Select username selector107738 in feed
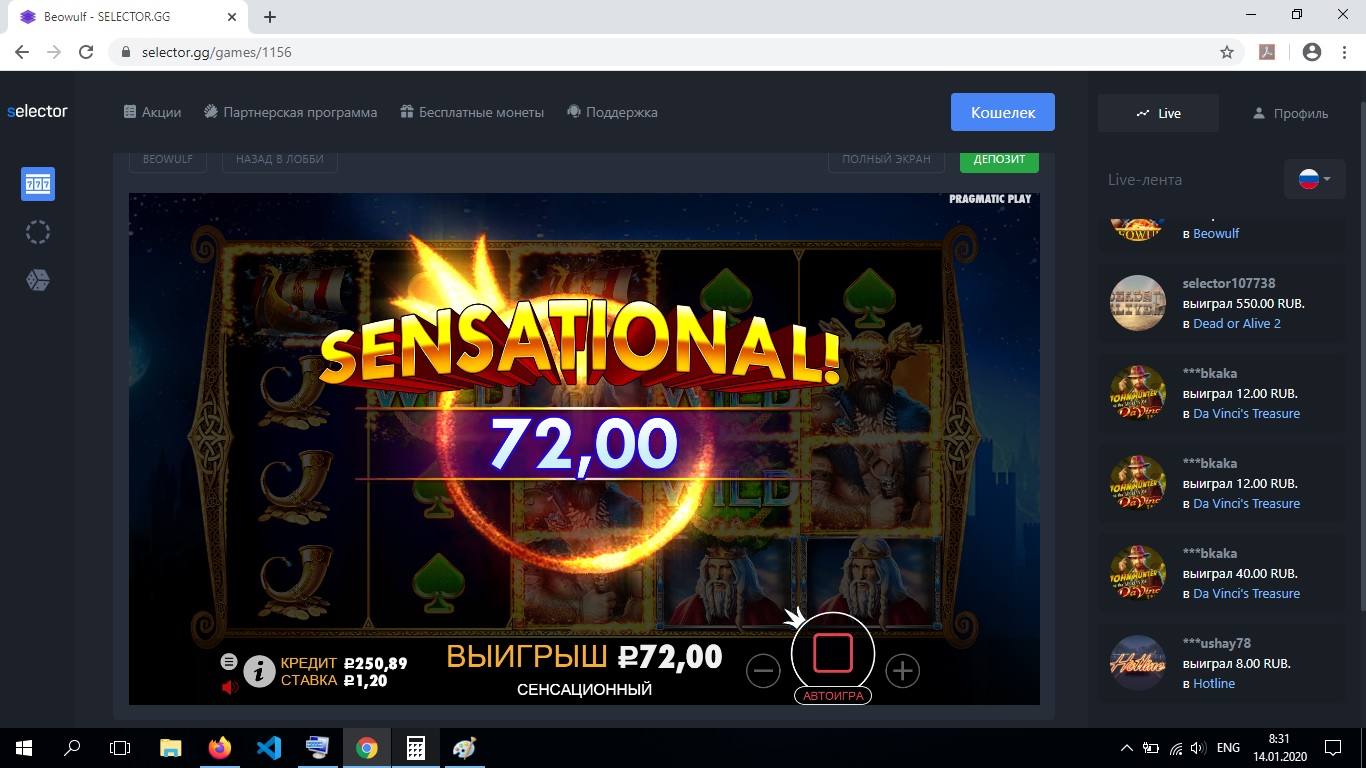1366x768 pixels. pyautogui.click(x=1229, y=283)
